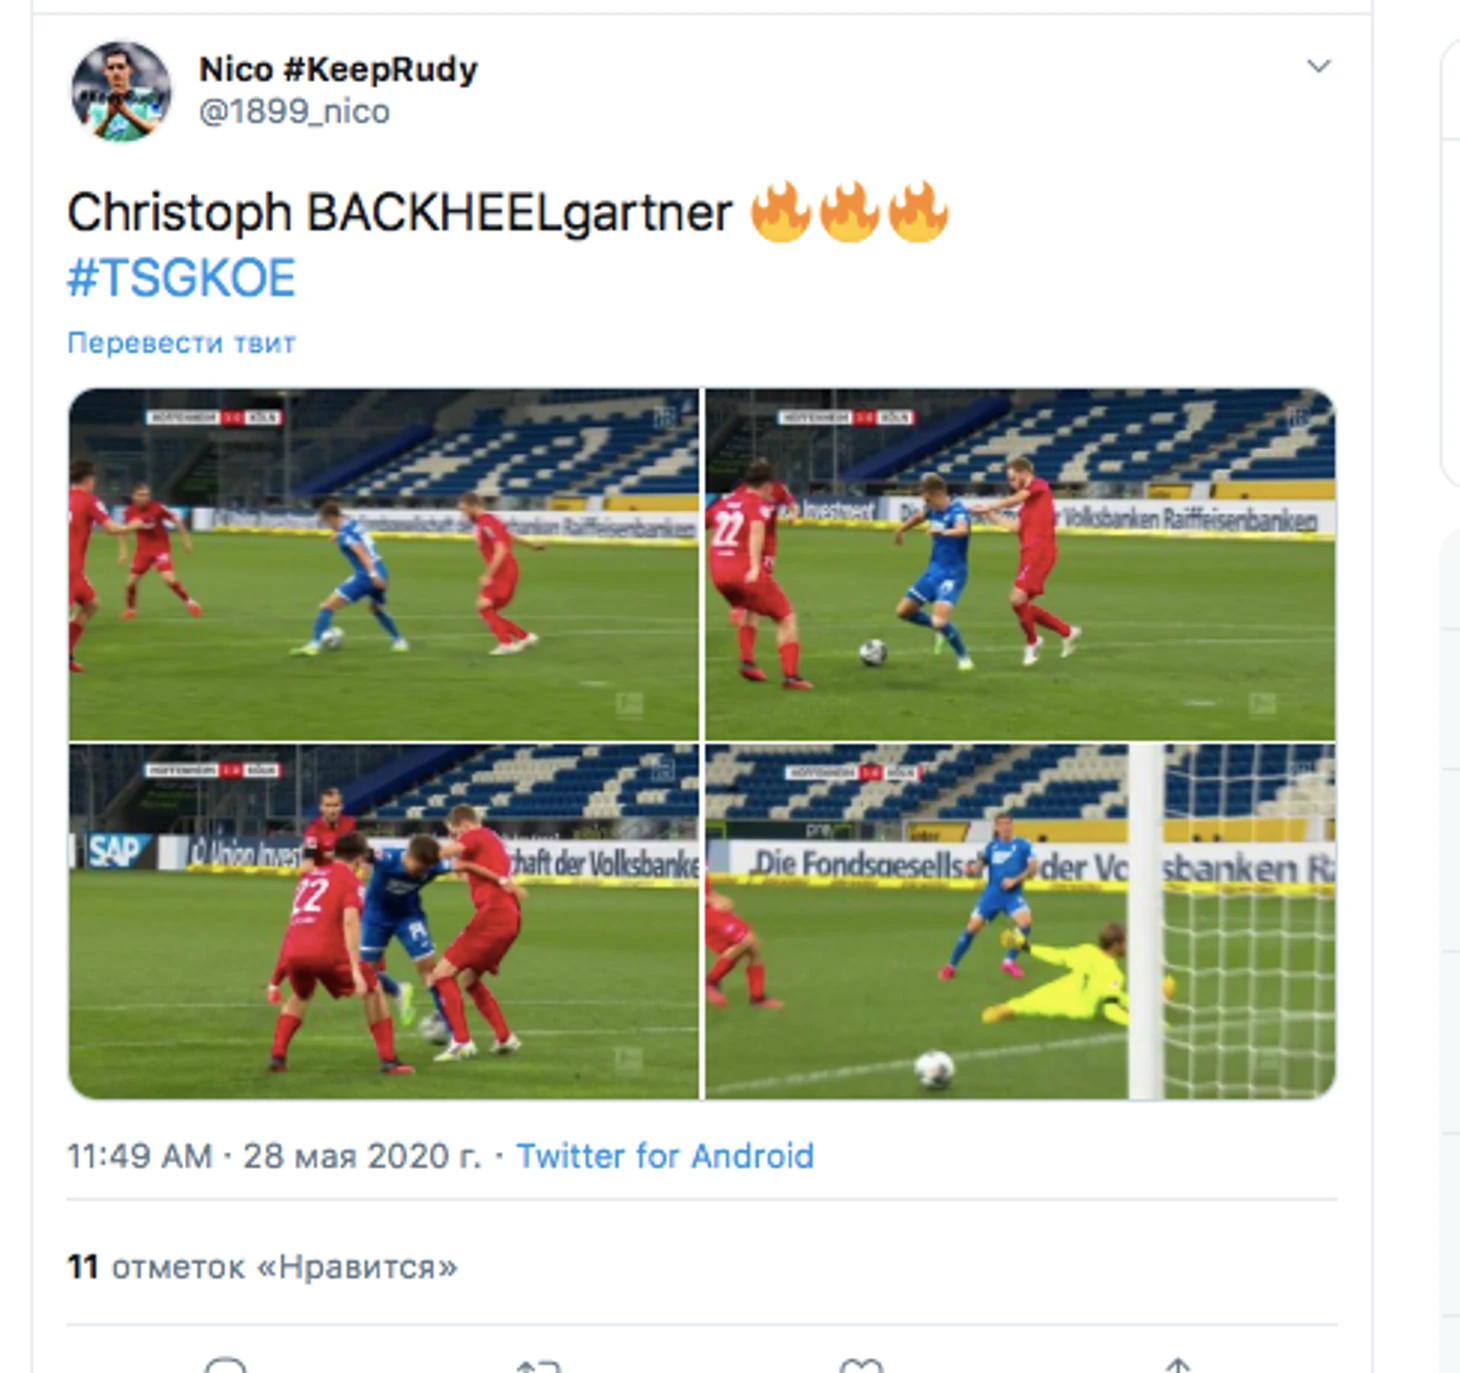Click the @1899_nico handle
The height and width of the screenshot is (1373, 1460).
[x=294, y=111]
